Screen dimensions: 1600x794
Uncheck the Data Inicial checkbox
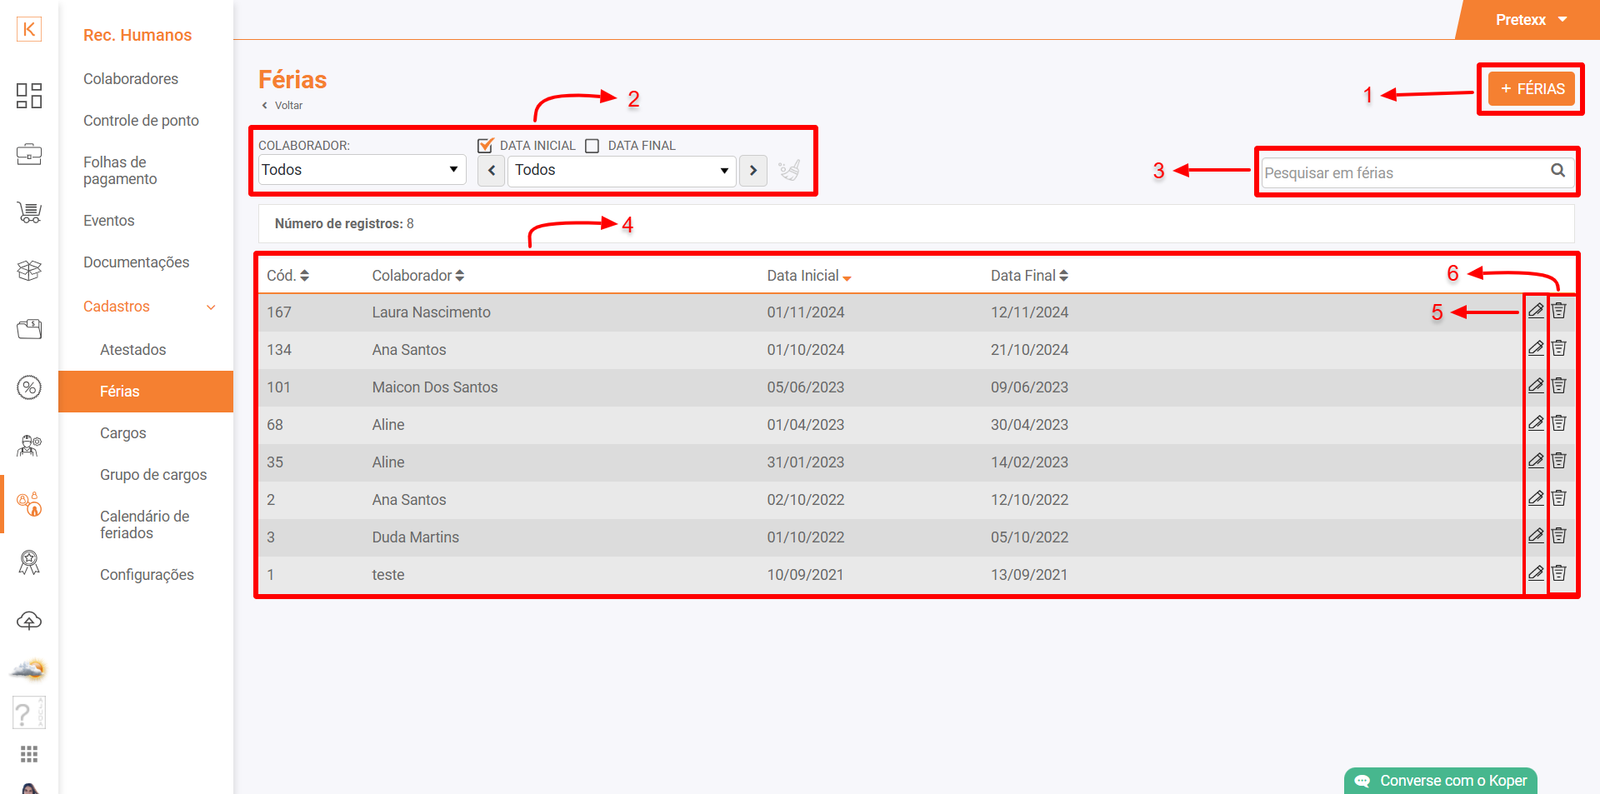pyautogui.click(x=486, y=146)
